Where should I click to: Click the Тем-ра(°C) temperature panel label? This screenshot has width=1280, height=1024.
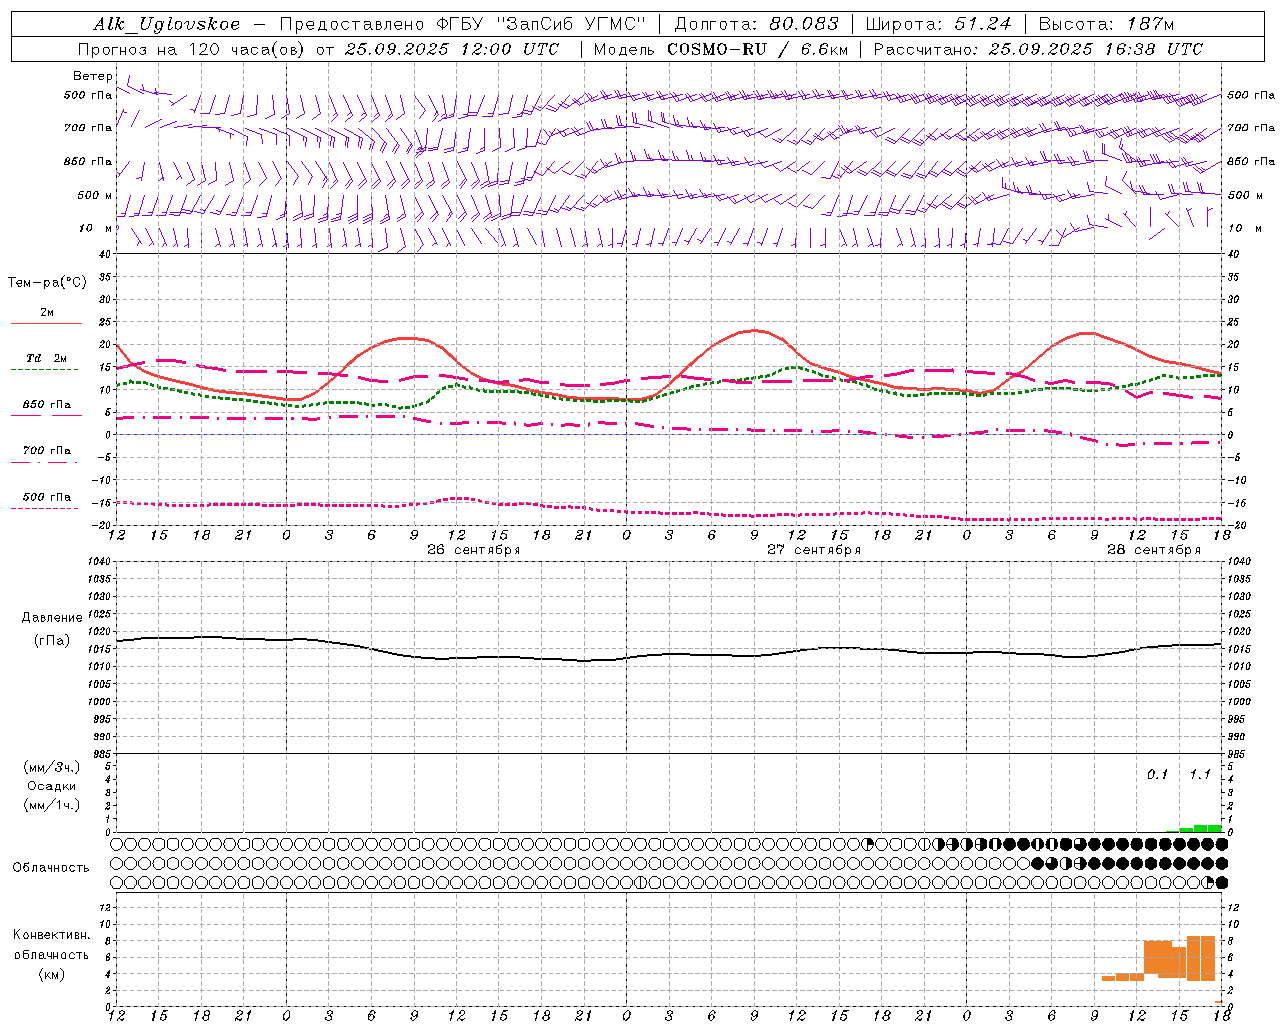click(47, 283)
